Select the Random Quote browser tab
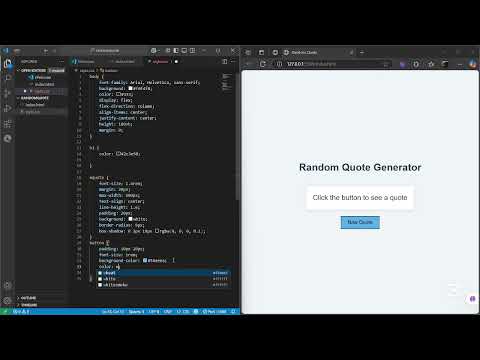 pyautogui.click(x=317, y=52)
